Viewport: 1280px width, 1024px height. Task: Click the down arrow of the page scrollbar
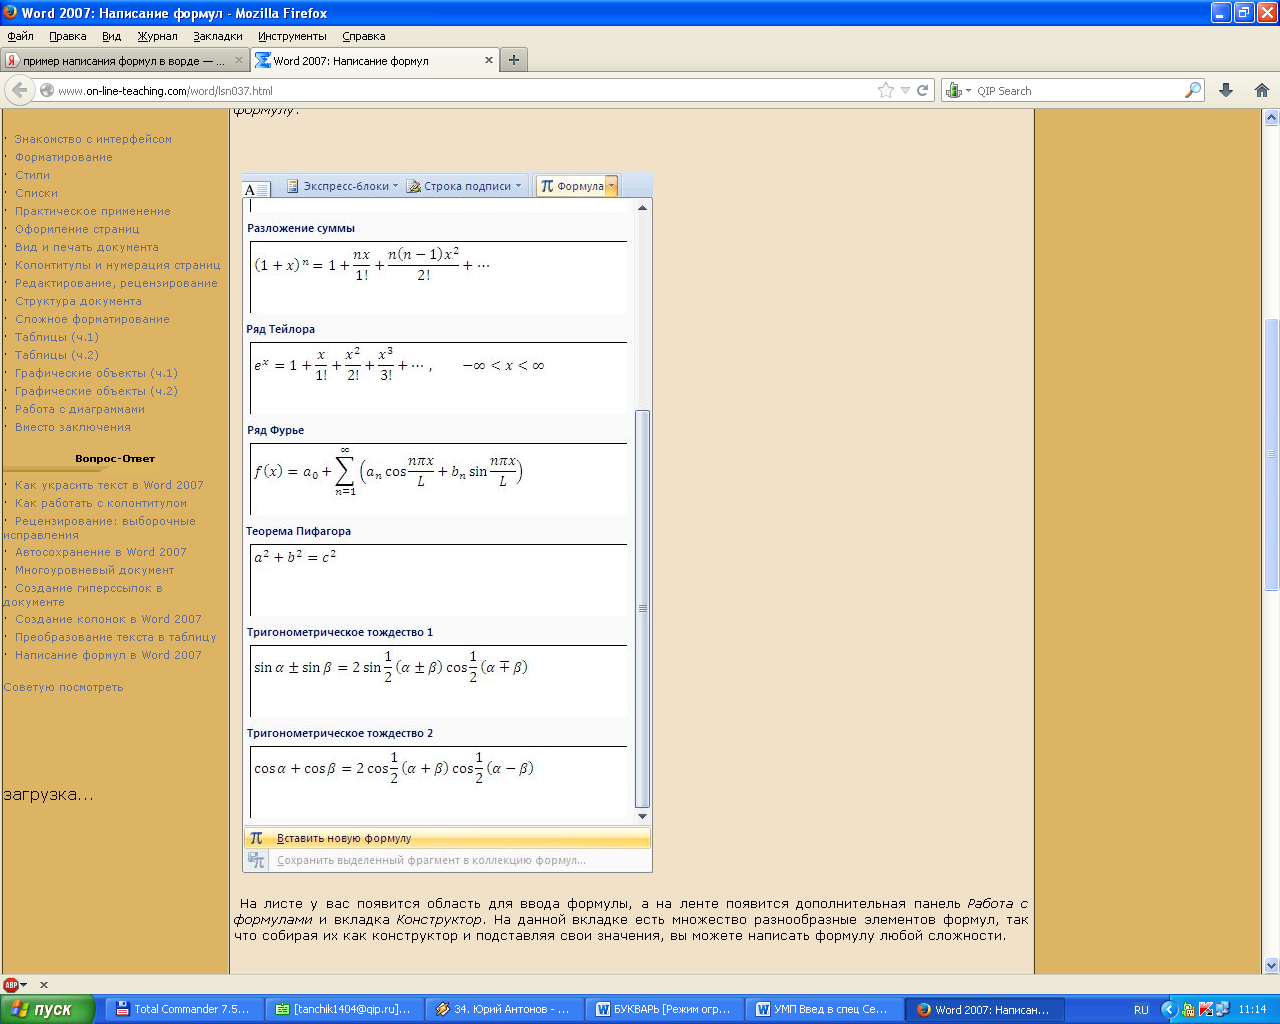1271,966
